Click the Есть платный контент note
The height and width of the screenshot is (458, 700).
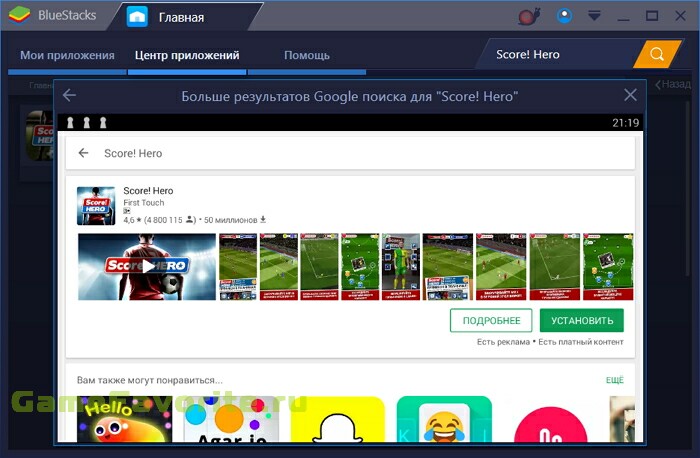point(581,342)
